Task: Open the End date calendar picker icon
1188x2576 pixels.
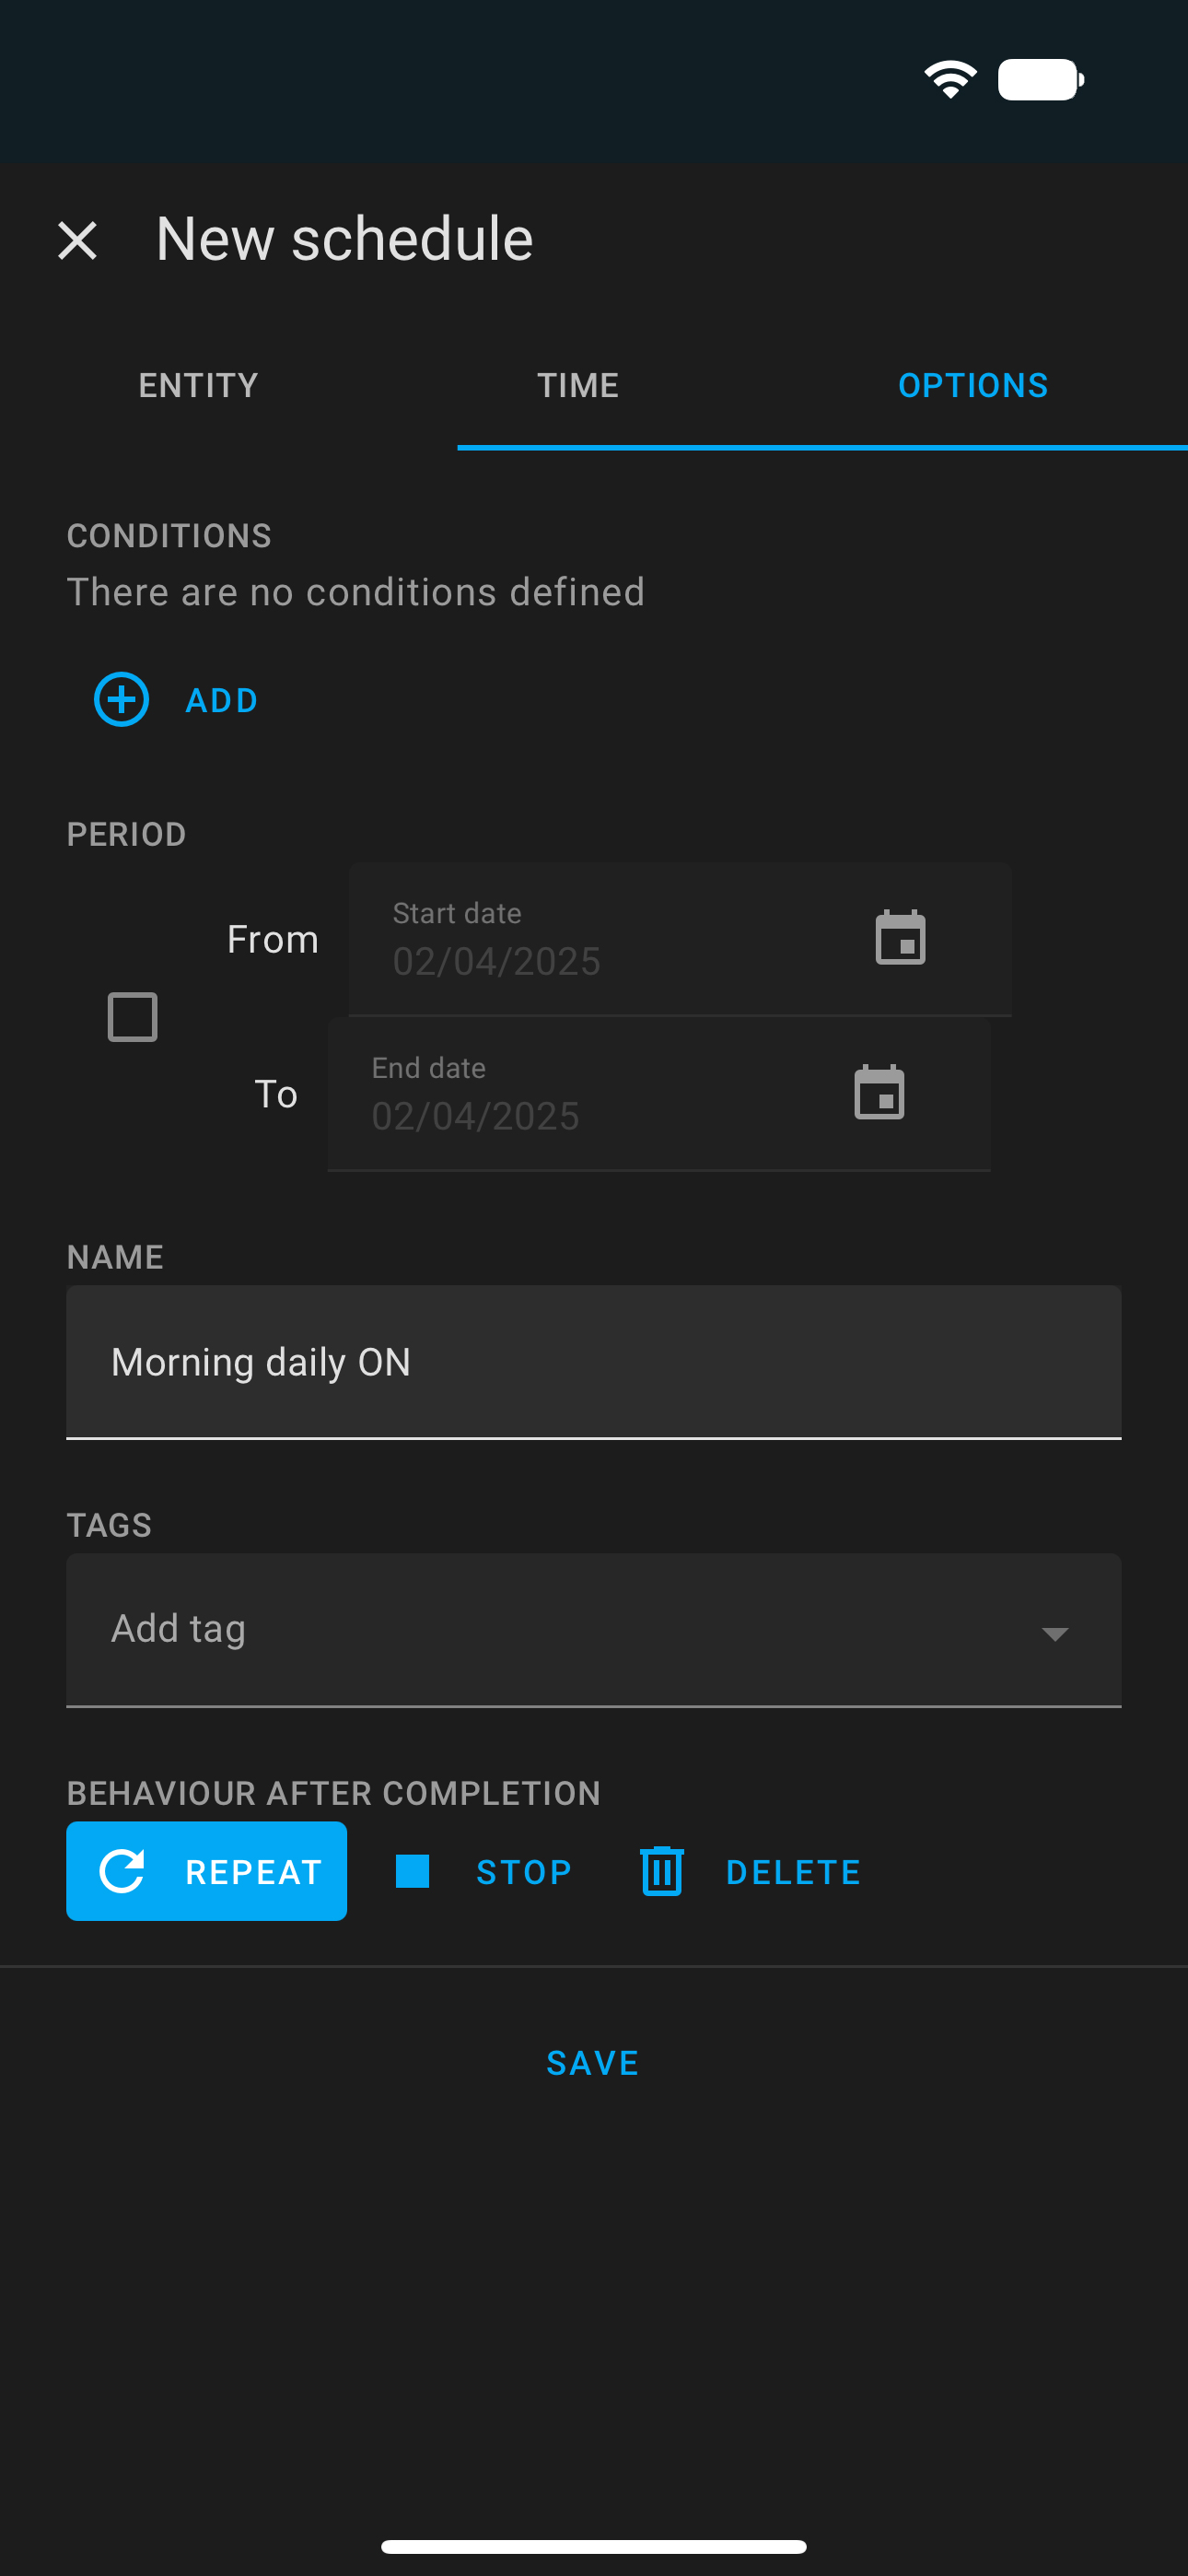Action: [x=879, y=1092]
